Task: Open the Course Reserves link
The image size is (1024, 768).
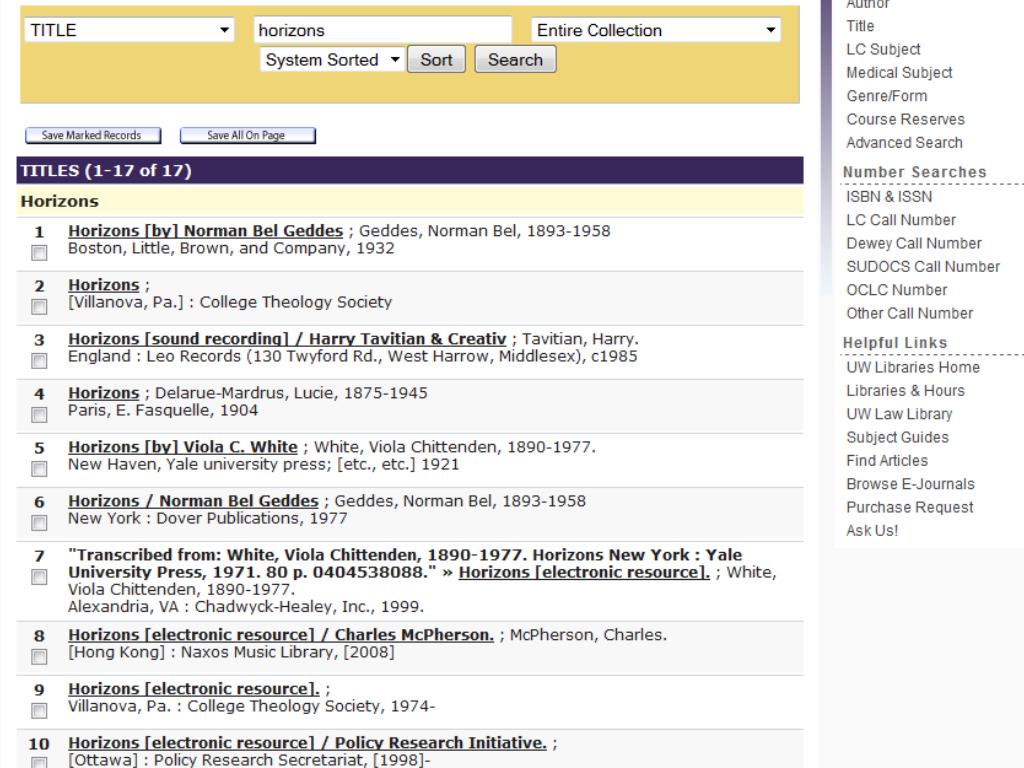Action: tap(905, 120)
